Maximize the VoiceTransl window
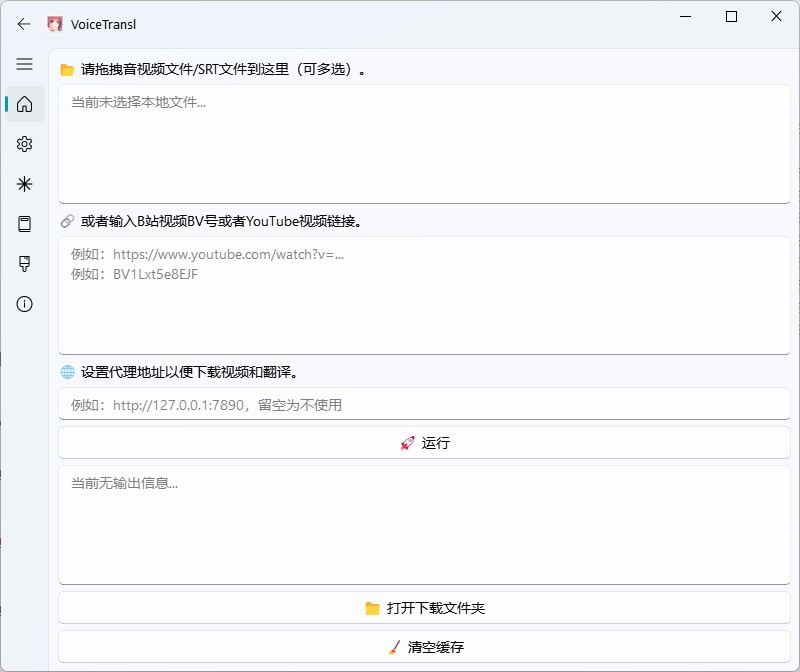The image size is (800, 672). [x=731, y=17]
